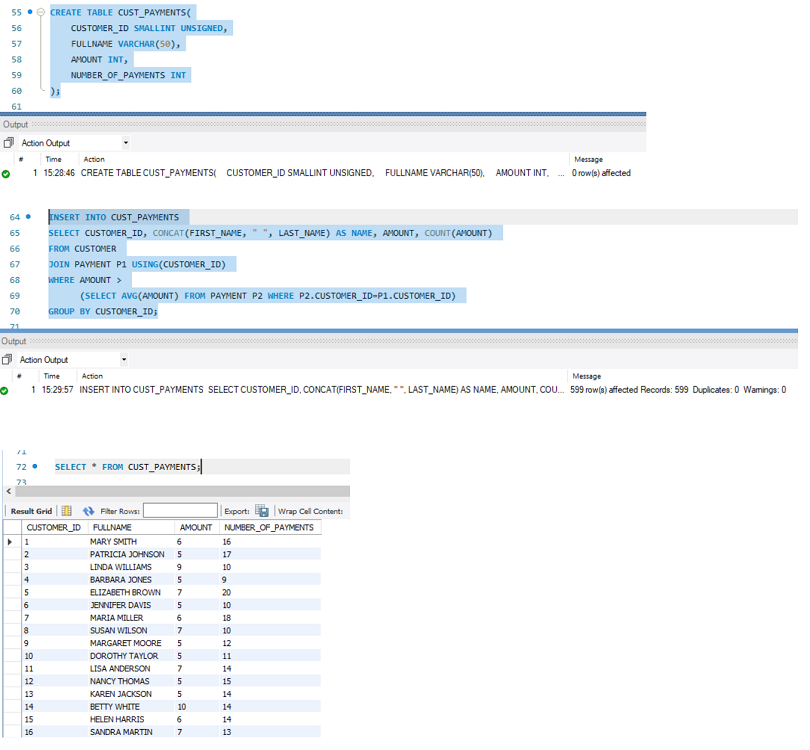Sort by the NUMBER_OF_PAYMENTS column header
This screenshot has width=810, height=750.
coord(269,527)
